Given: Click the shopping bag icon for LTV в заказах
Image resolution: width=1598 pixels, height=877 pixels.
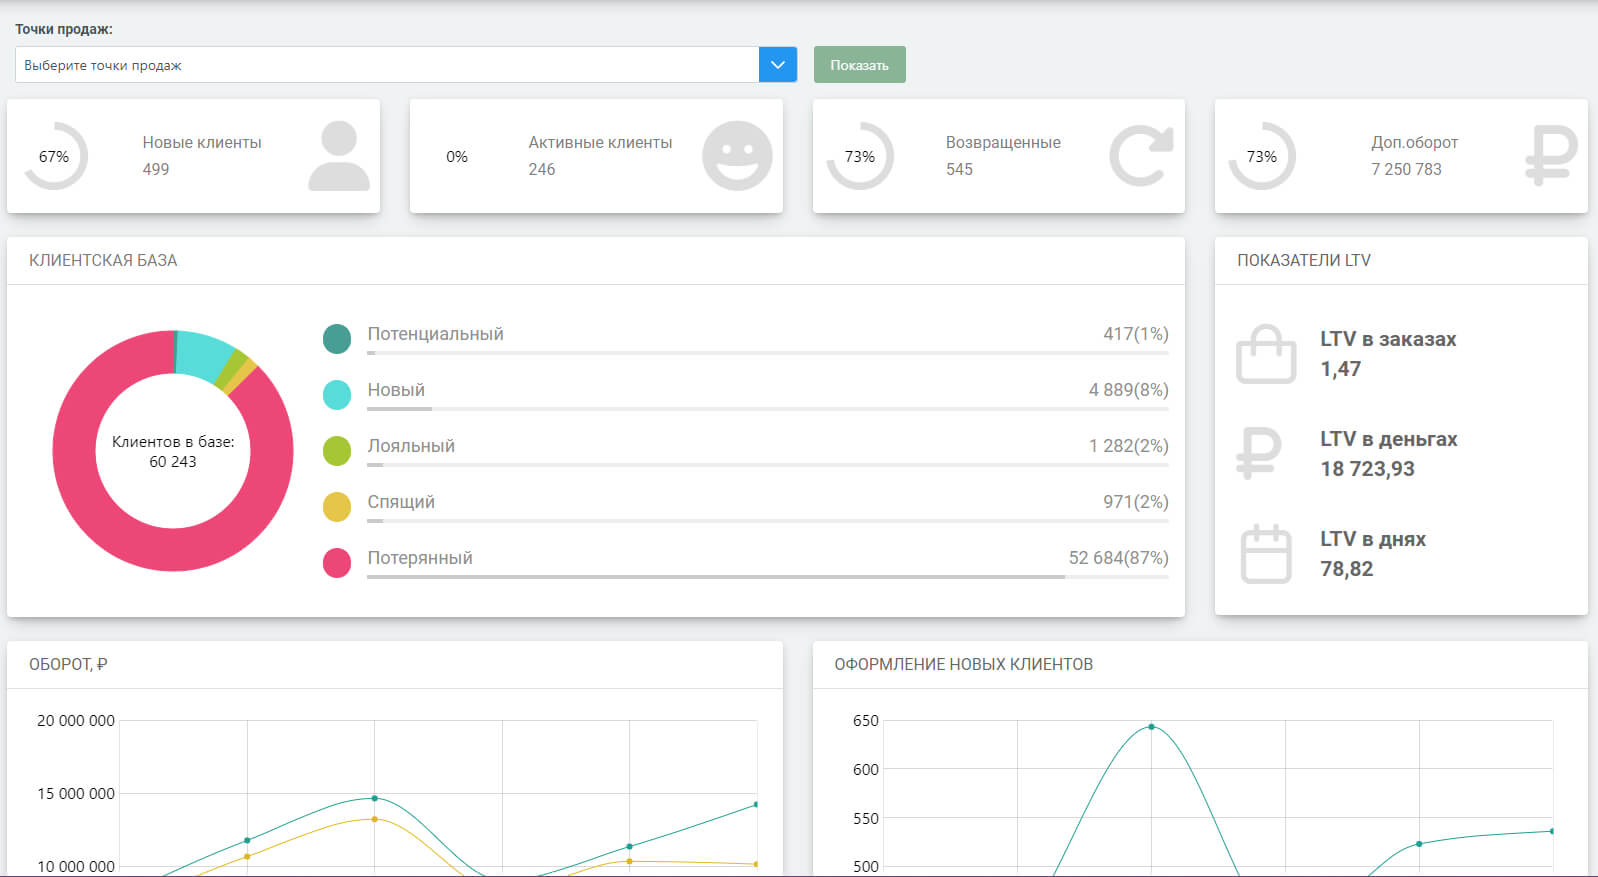Looking at the screenshot, I should pos(1266,354).
